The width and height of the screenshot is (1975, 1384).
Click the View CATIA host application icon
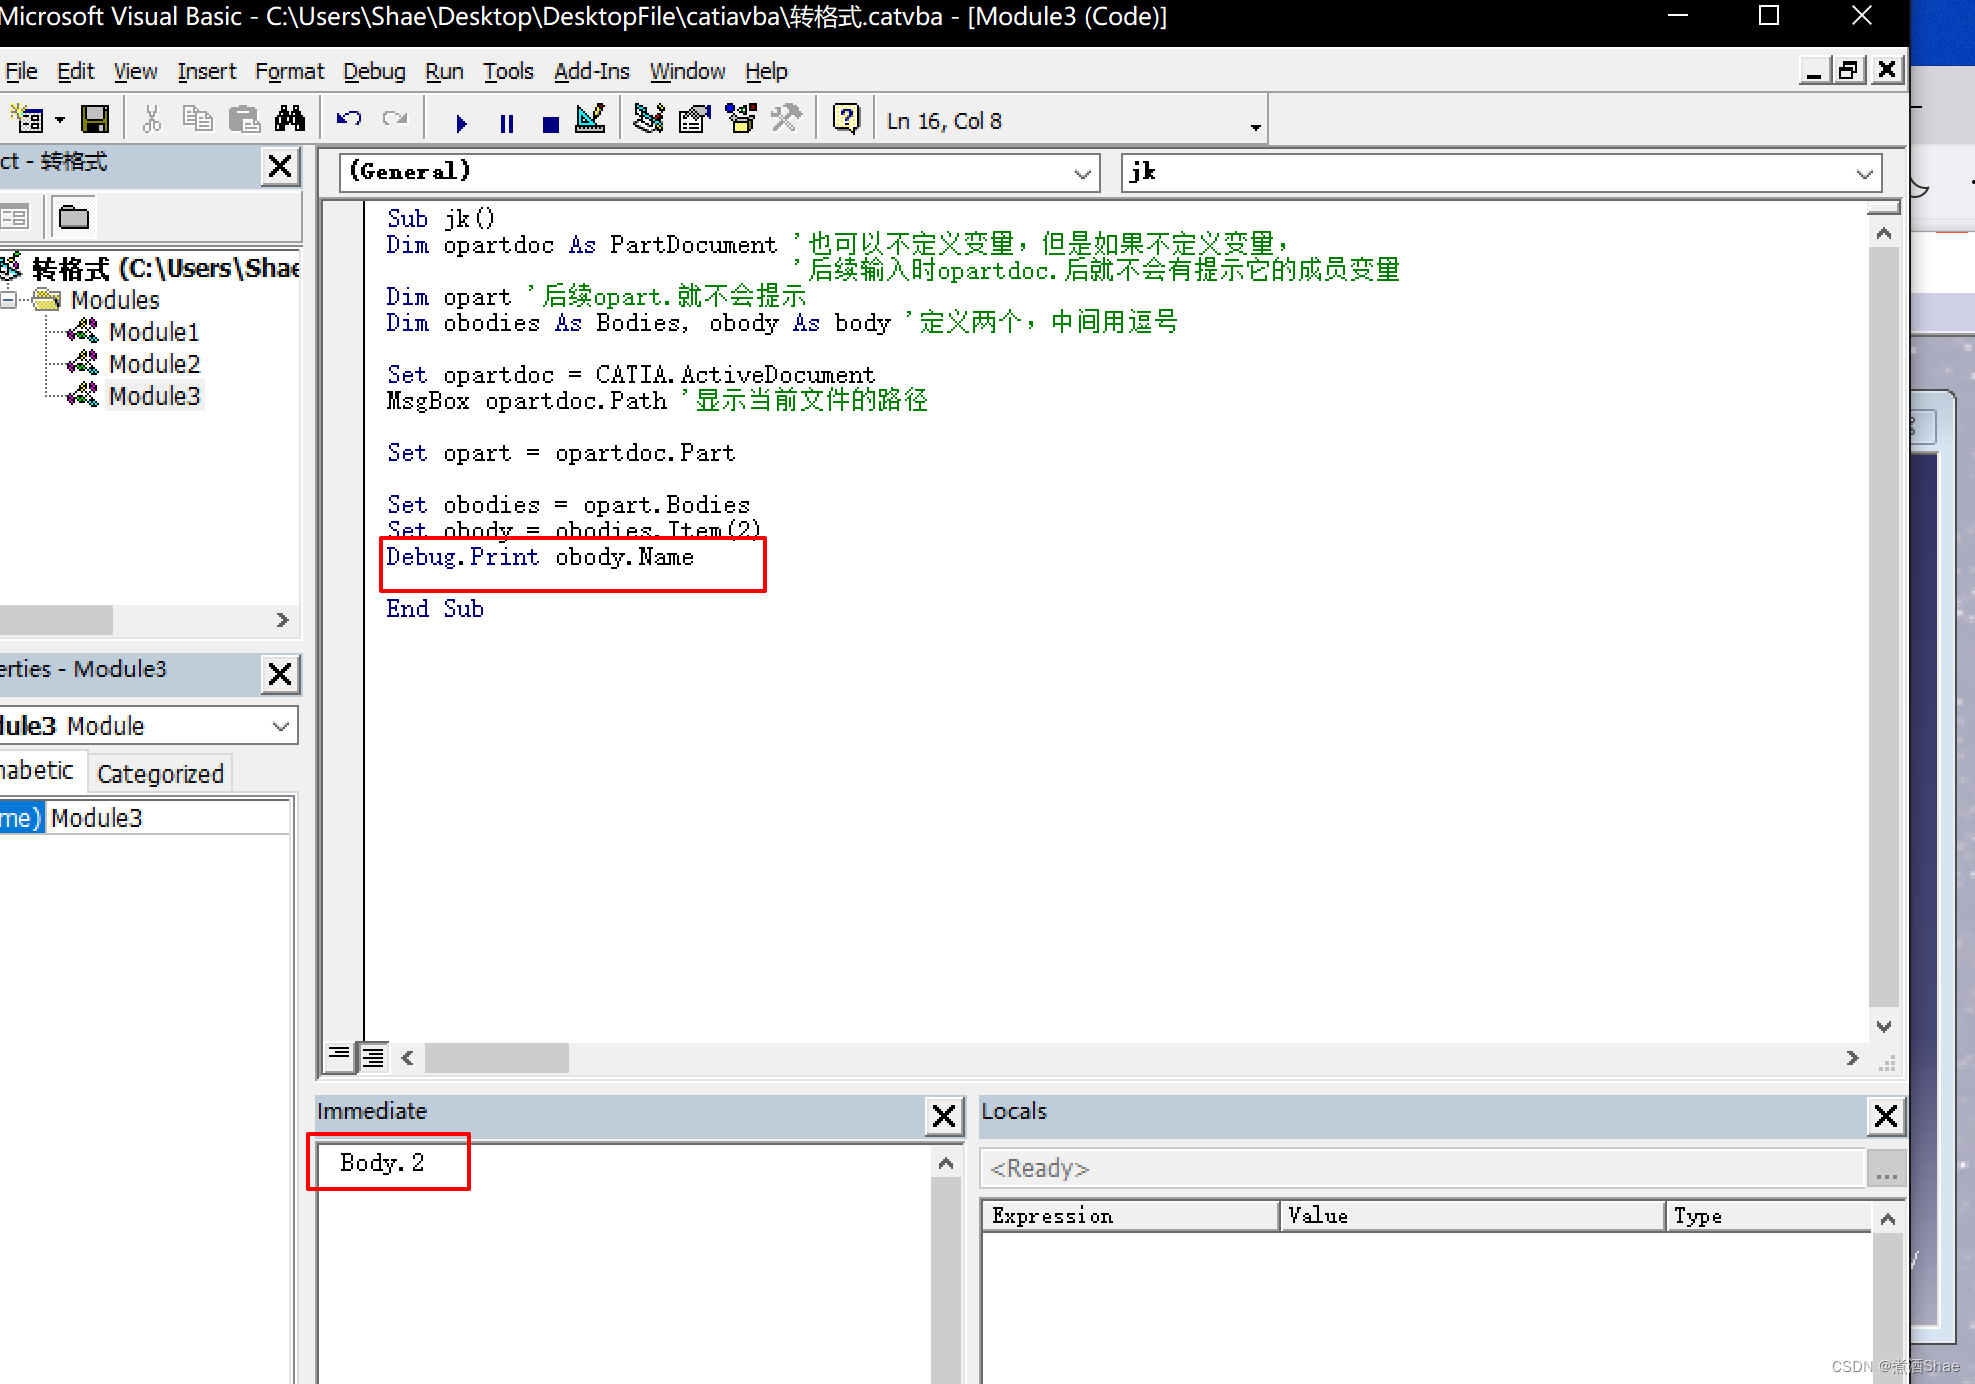(27, 120)
